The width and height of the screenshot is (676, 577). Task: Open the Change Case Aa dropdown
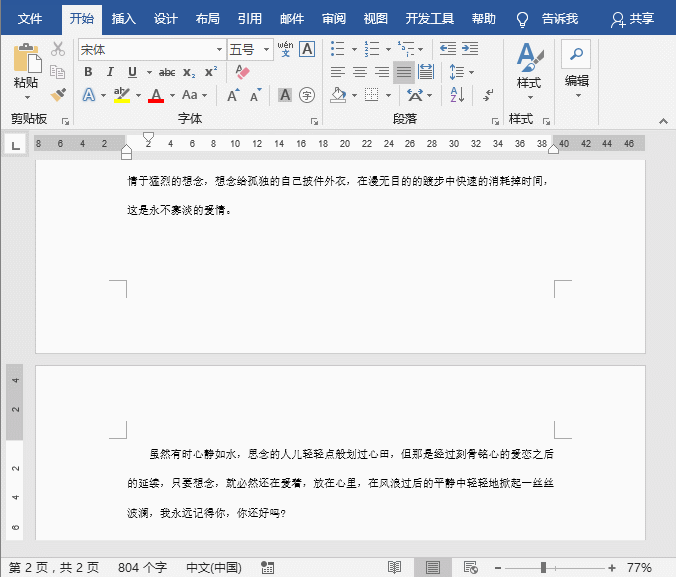(194, 95)
